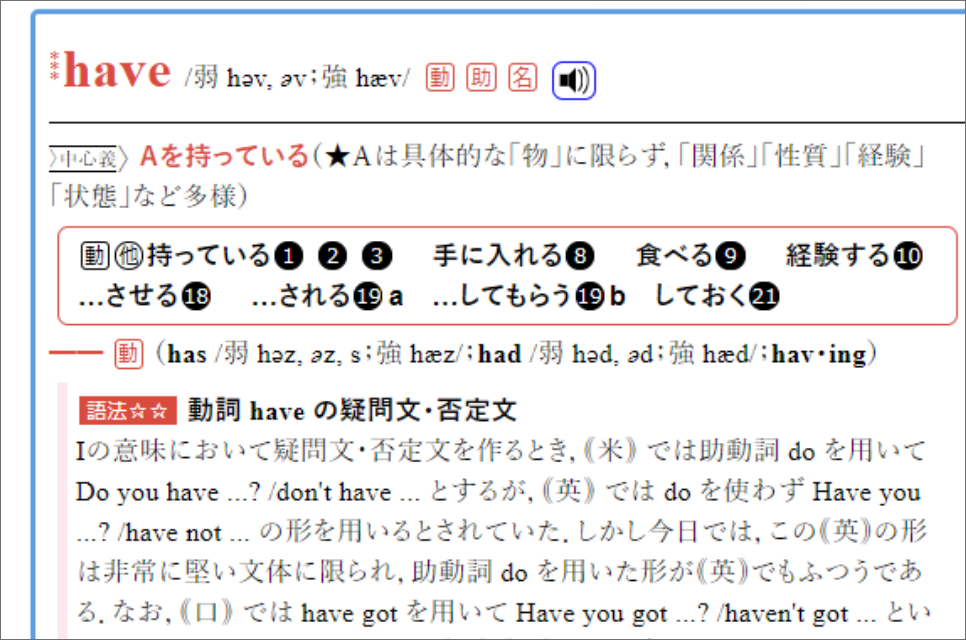Screen dimensions: 966x640
Task: Click the pronunciation /弱 həv, əv; 強 hæv/
Action: 297,78
